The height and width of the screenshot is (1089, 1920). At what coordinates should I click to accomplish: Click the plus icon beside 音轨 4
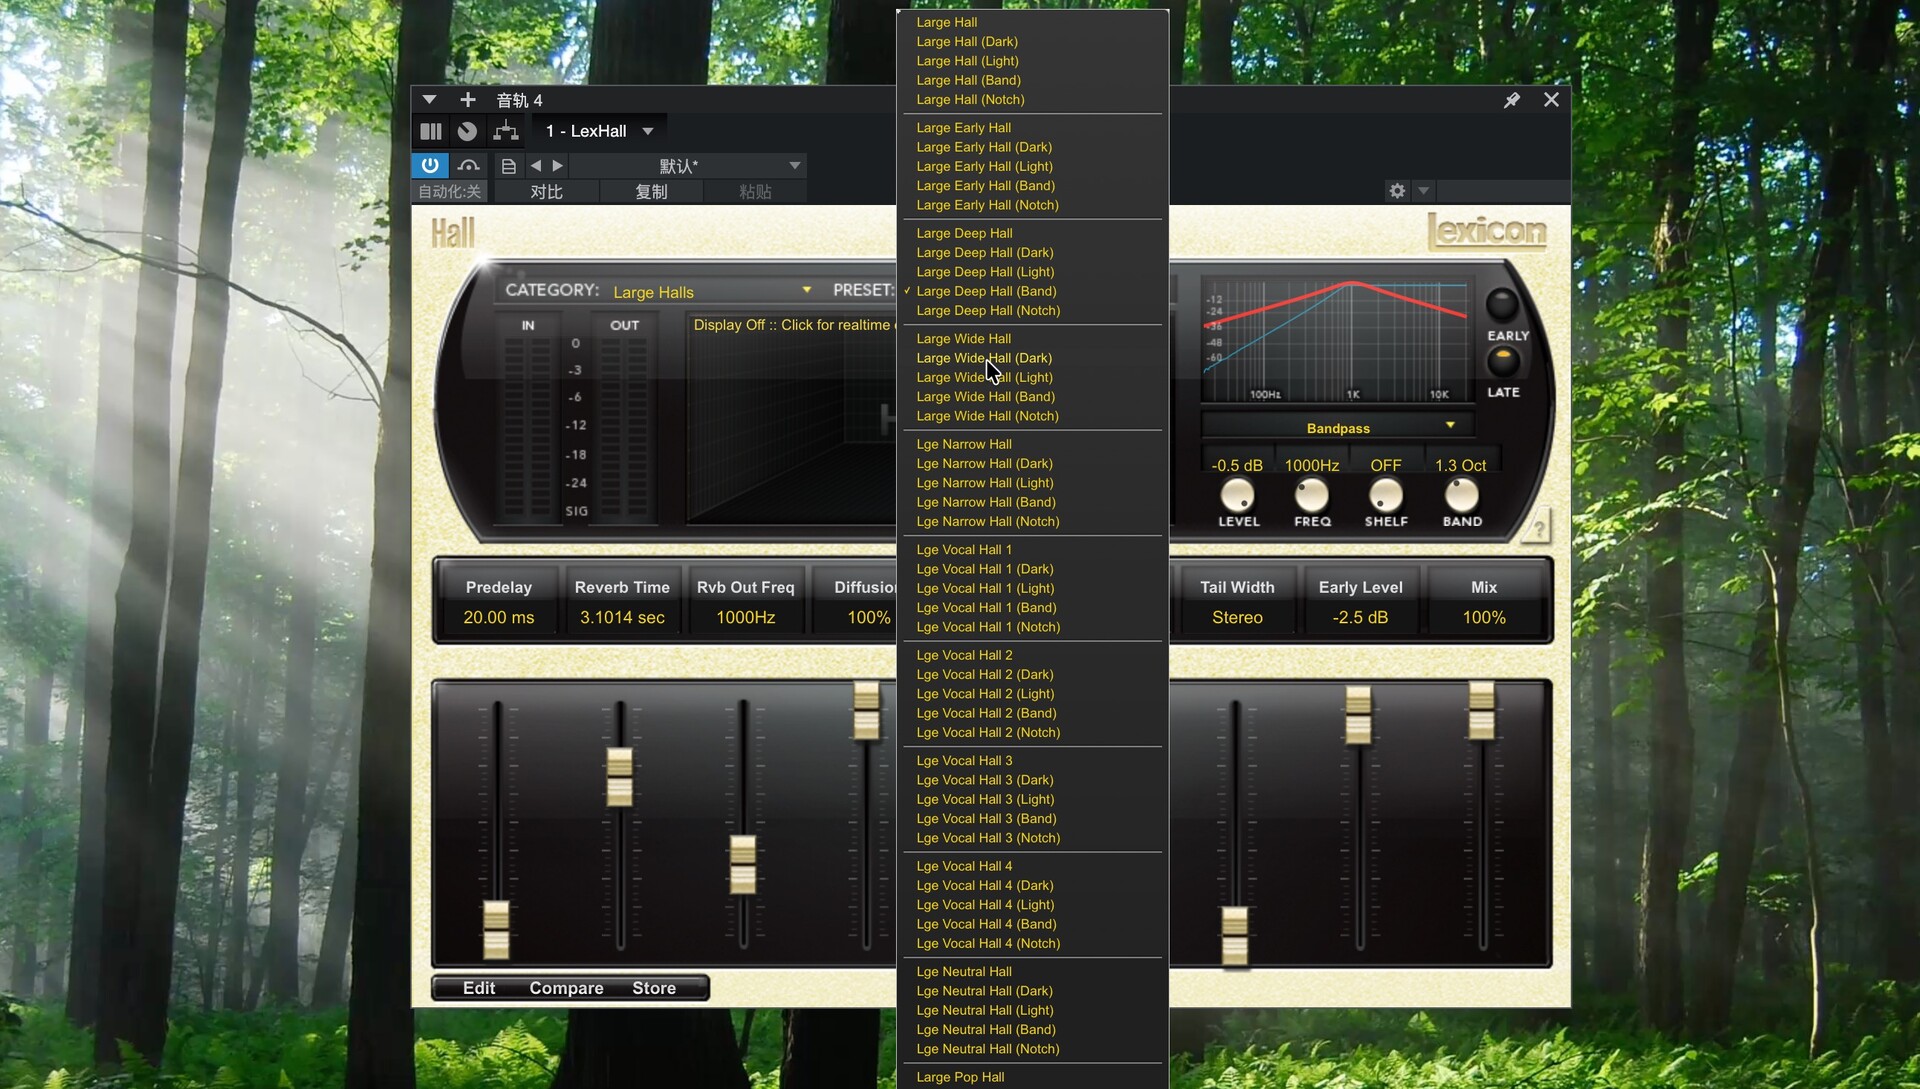coord(467,100)
